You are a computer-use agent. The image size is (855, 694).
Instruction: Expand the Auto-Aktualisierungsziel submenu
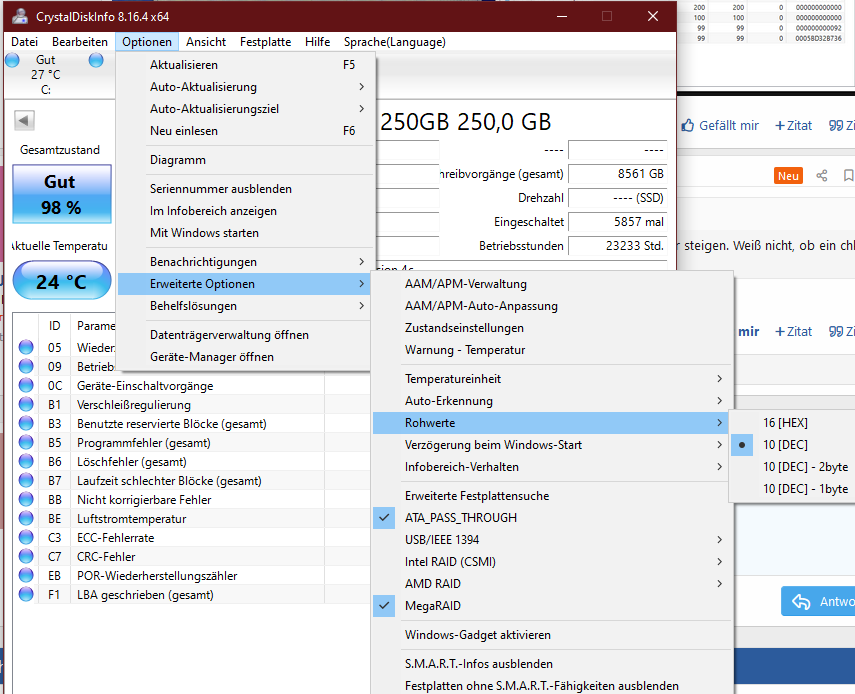tap(244, 109)
